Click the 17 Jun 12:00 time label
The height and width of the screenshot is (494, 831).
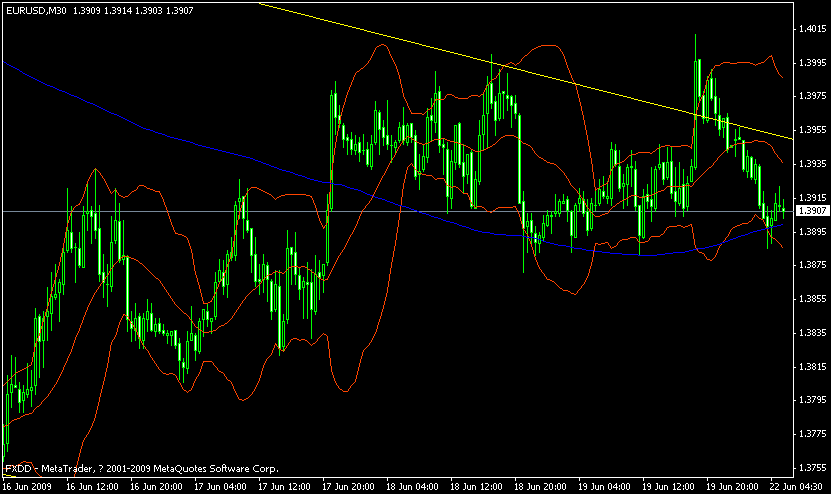click(x=285, y=487)
